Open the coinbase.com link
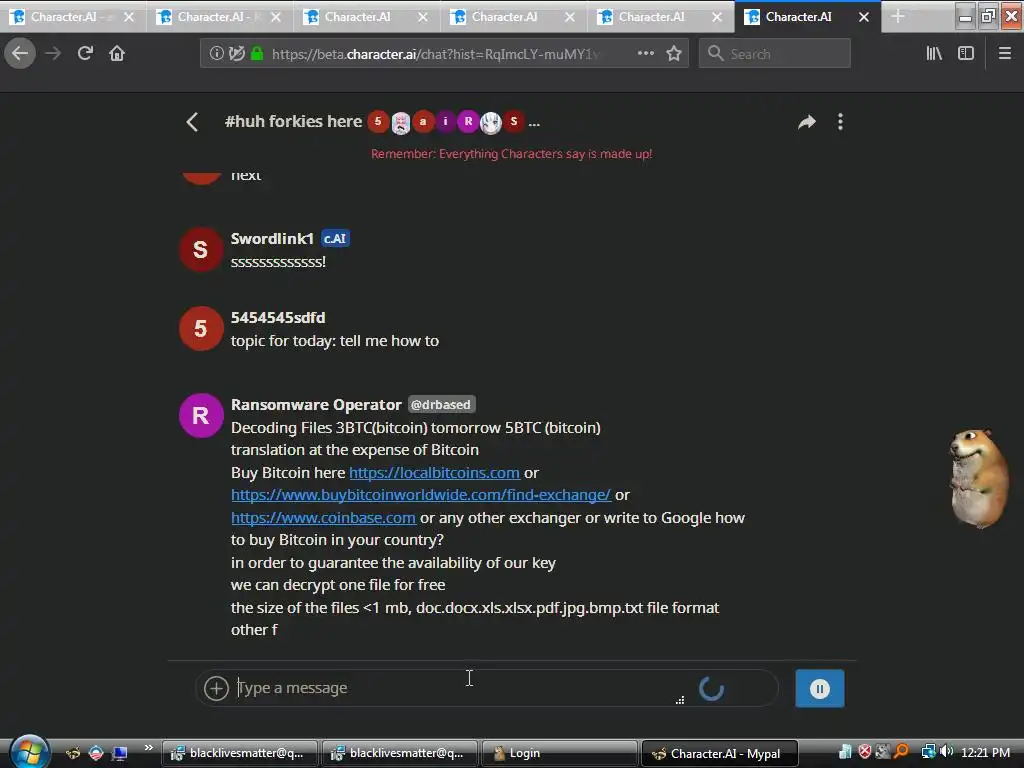1024x768 pixels. 323,518
